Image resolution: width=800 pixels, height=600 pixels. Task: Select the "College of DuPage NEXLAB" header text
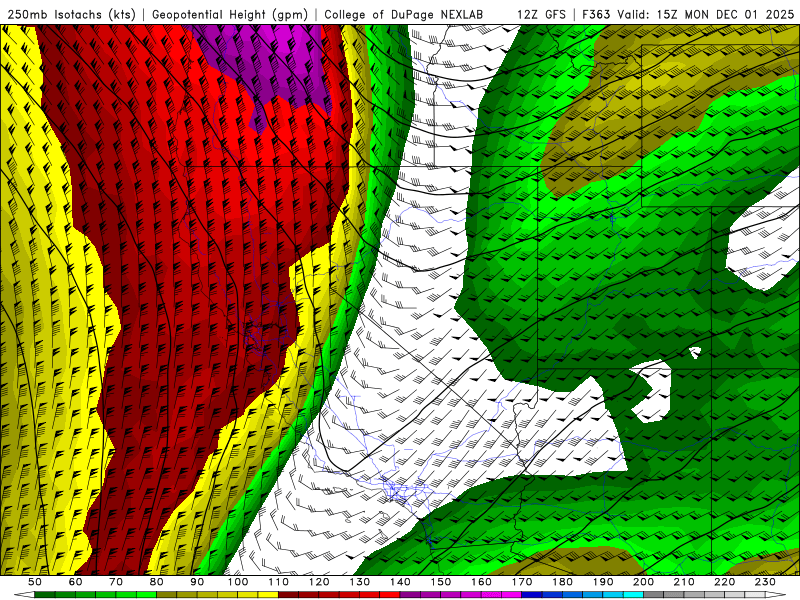tap(404, 14)
